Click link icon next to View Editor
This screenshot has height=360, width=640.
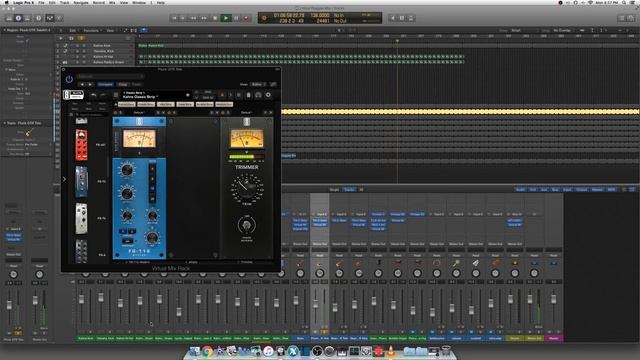point(273,84)
